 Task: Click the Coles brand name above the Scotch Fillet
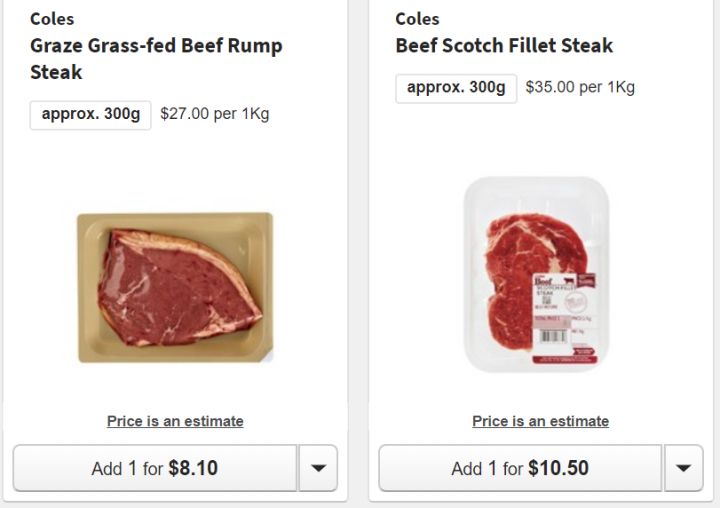pos(417,19)
